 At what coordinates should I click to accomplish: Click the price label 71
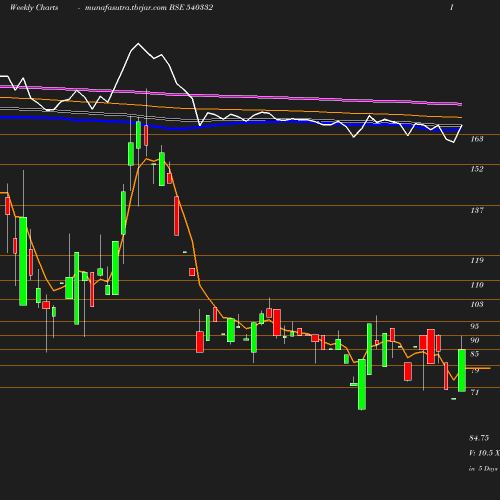[x=474, y=392]
